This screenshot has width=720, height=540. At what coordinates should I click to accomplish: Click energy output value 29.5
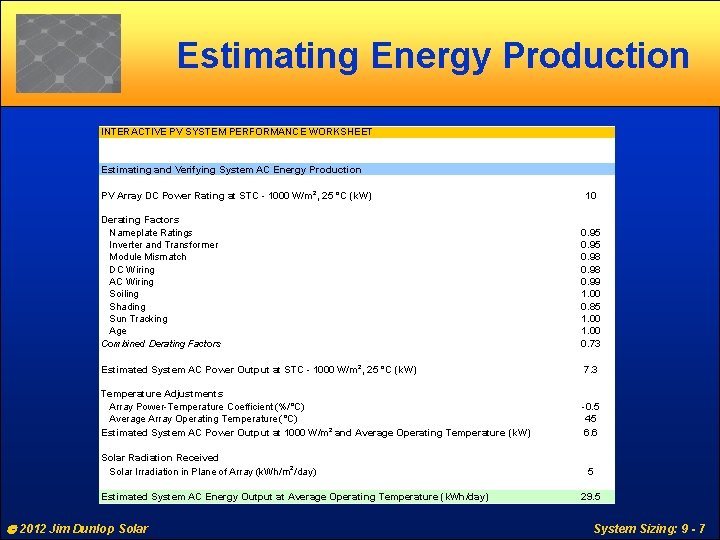coord(590,497)
